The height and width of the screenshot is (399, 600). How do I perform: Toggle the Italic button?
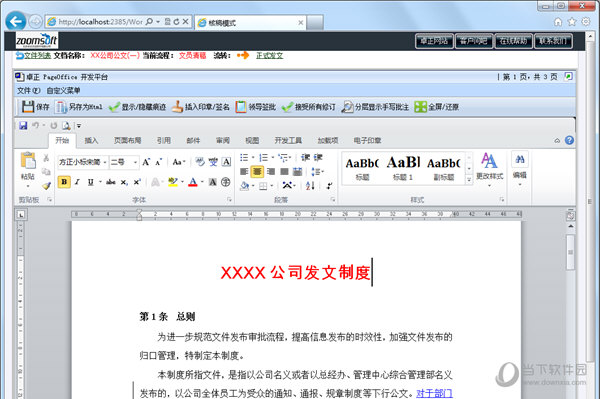point(77,182)
